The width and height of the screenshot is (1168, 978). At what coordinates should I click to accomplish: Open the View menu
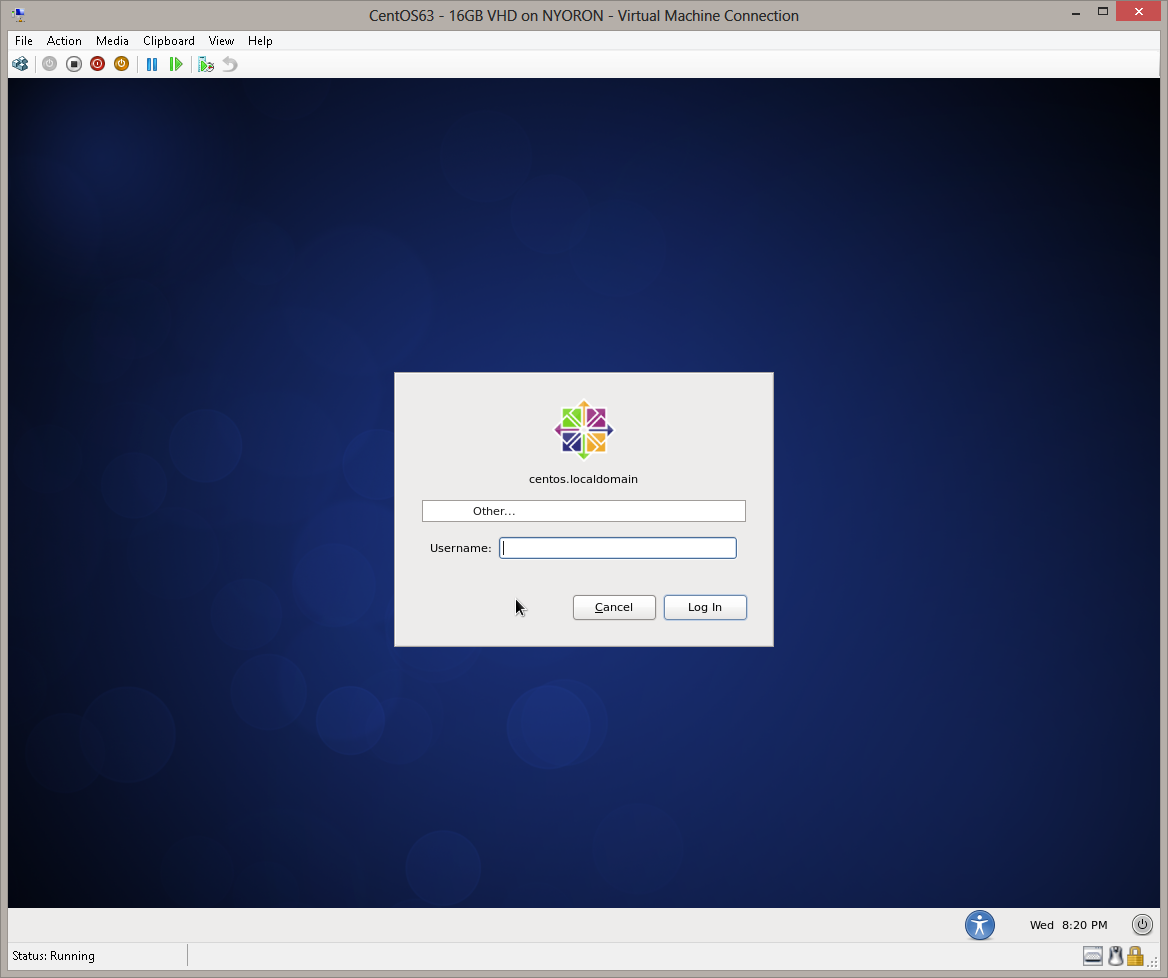pyautogui.click(x=221, y=41)
